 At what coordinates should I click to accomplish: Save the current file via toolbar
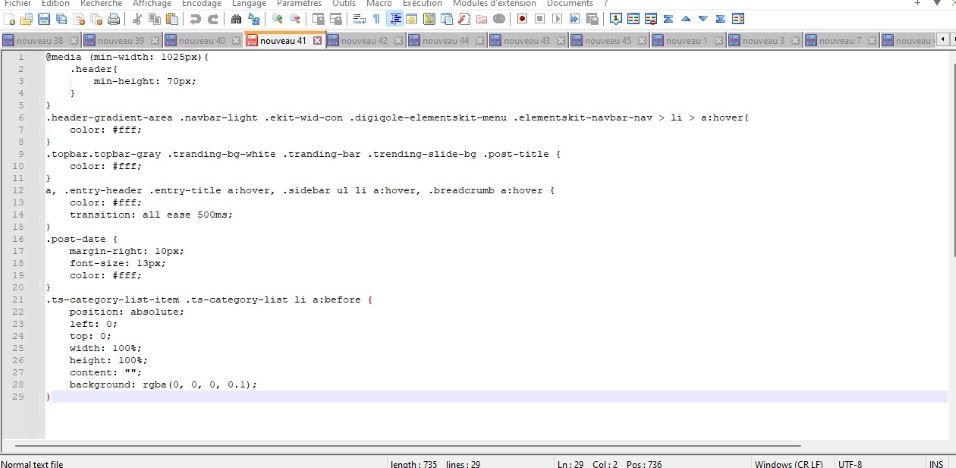[x=44, y=19]
